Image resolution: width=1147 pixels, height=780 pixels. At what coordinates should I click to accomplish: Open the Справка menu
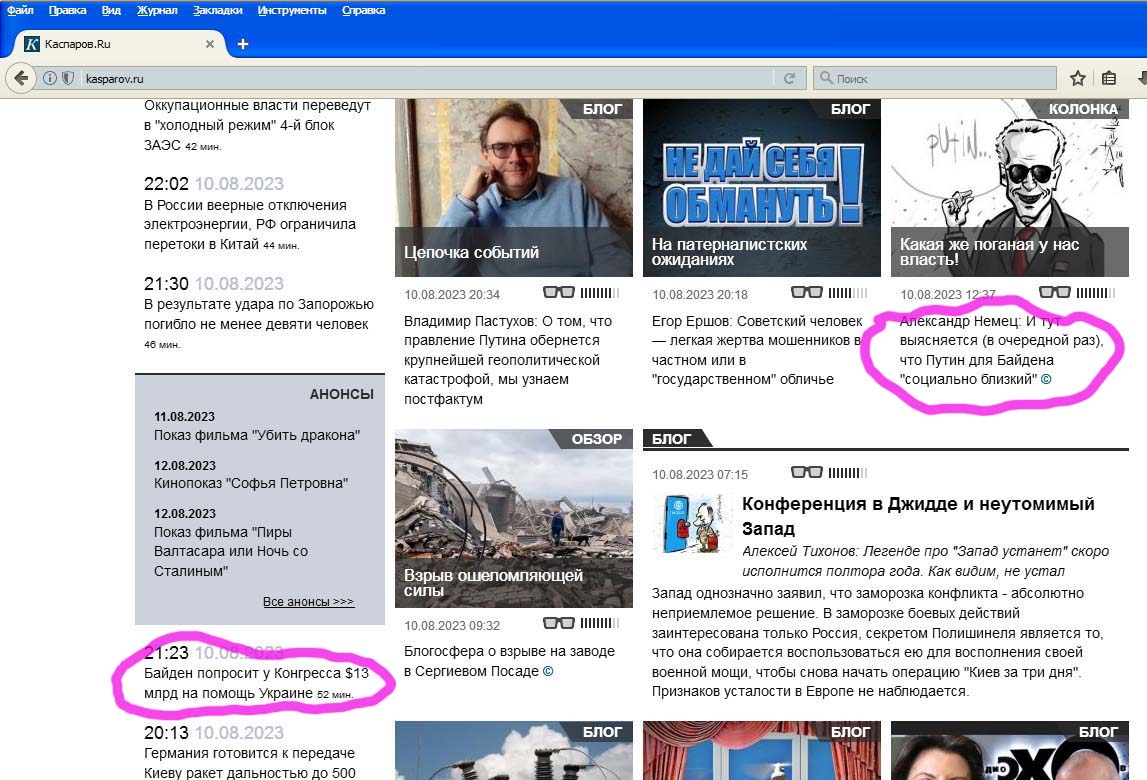(x=364, y=10)
